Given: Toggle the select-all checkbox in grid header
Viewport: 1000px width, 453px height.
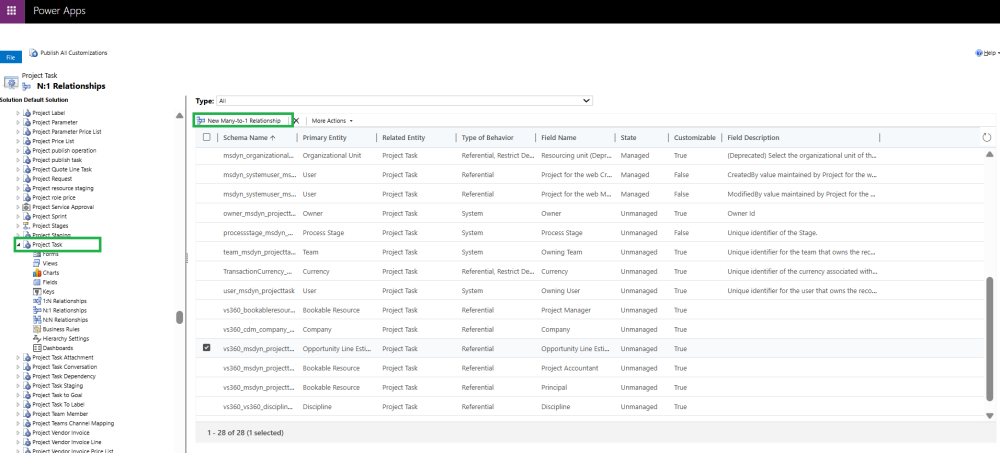Looking at the screenshot, I should click(x=207, y=137).
